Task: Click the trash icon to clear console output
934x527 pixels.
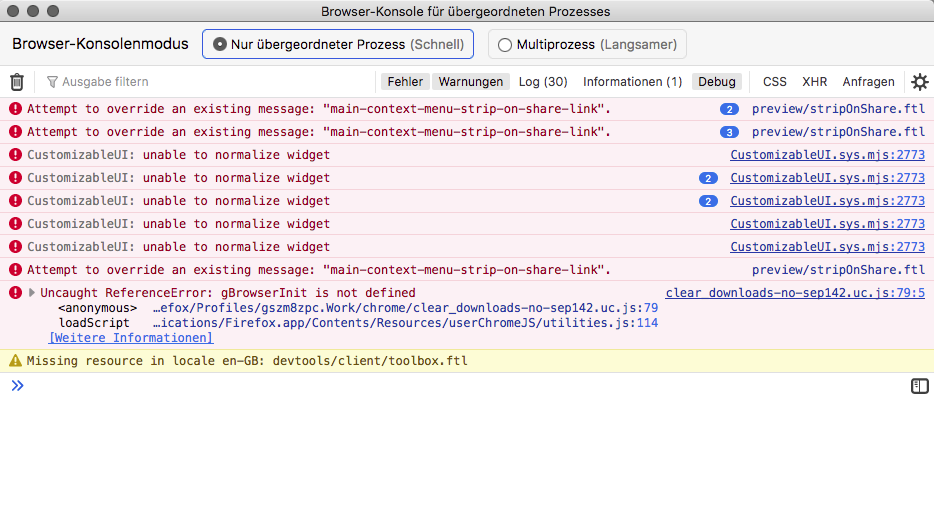Action: (17, 82)
